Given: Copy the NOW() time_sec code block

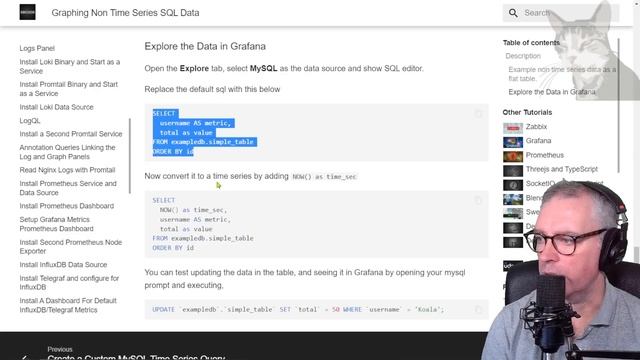Looking at the screenshot, I should [478, 200].
